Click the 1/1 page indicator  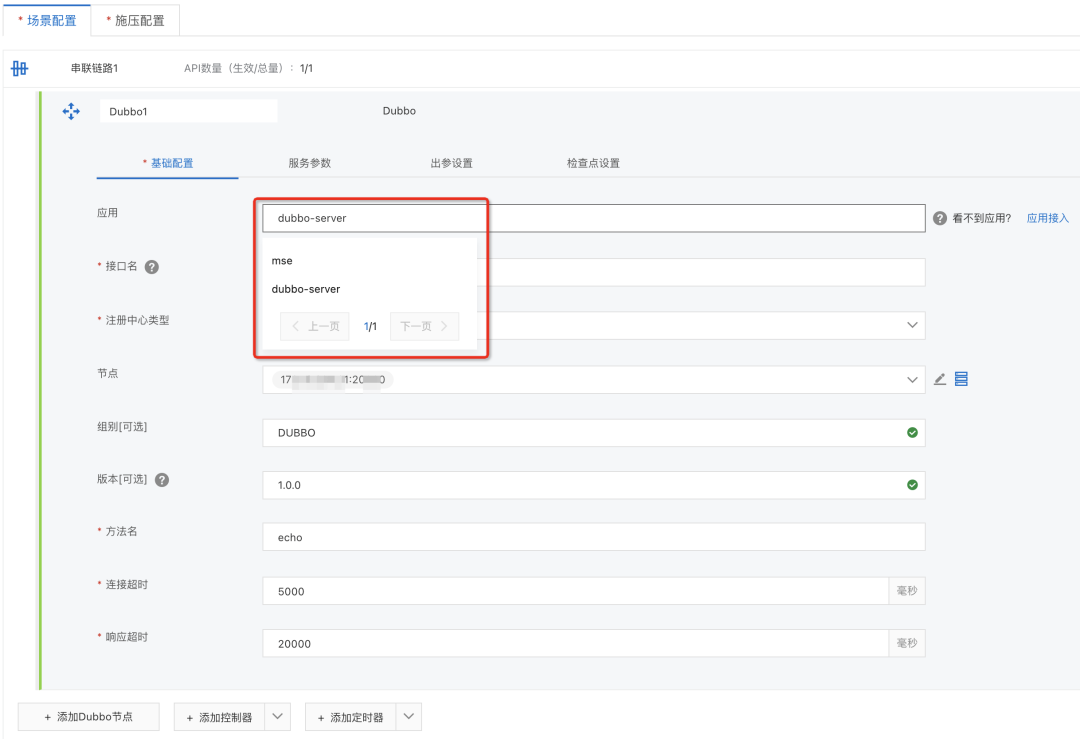[370, 326]
